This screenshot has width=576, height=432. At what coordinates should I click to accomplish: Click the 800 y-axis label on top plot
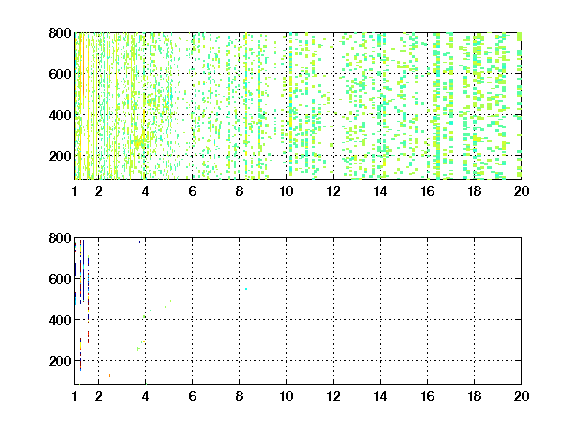pyautogui.click(x=60, y=33)
